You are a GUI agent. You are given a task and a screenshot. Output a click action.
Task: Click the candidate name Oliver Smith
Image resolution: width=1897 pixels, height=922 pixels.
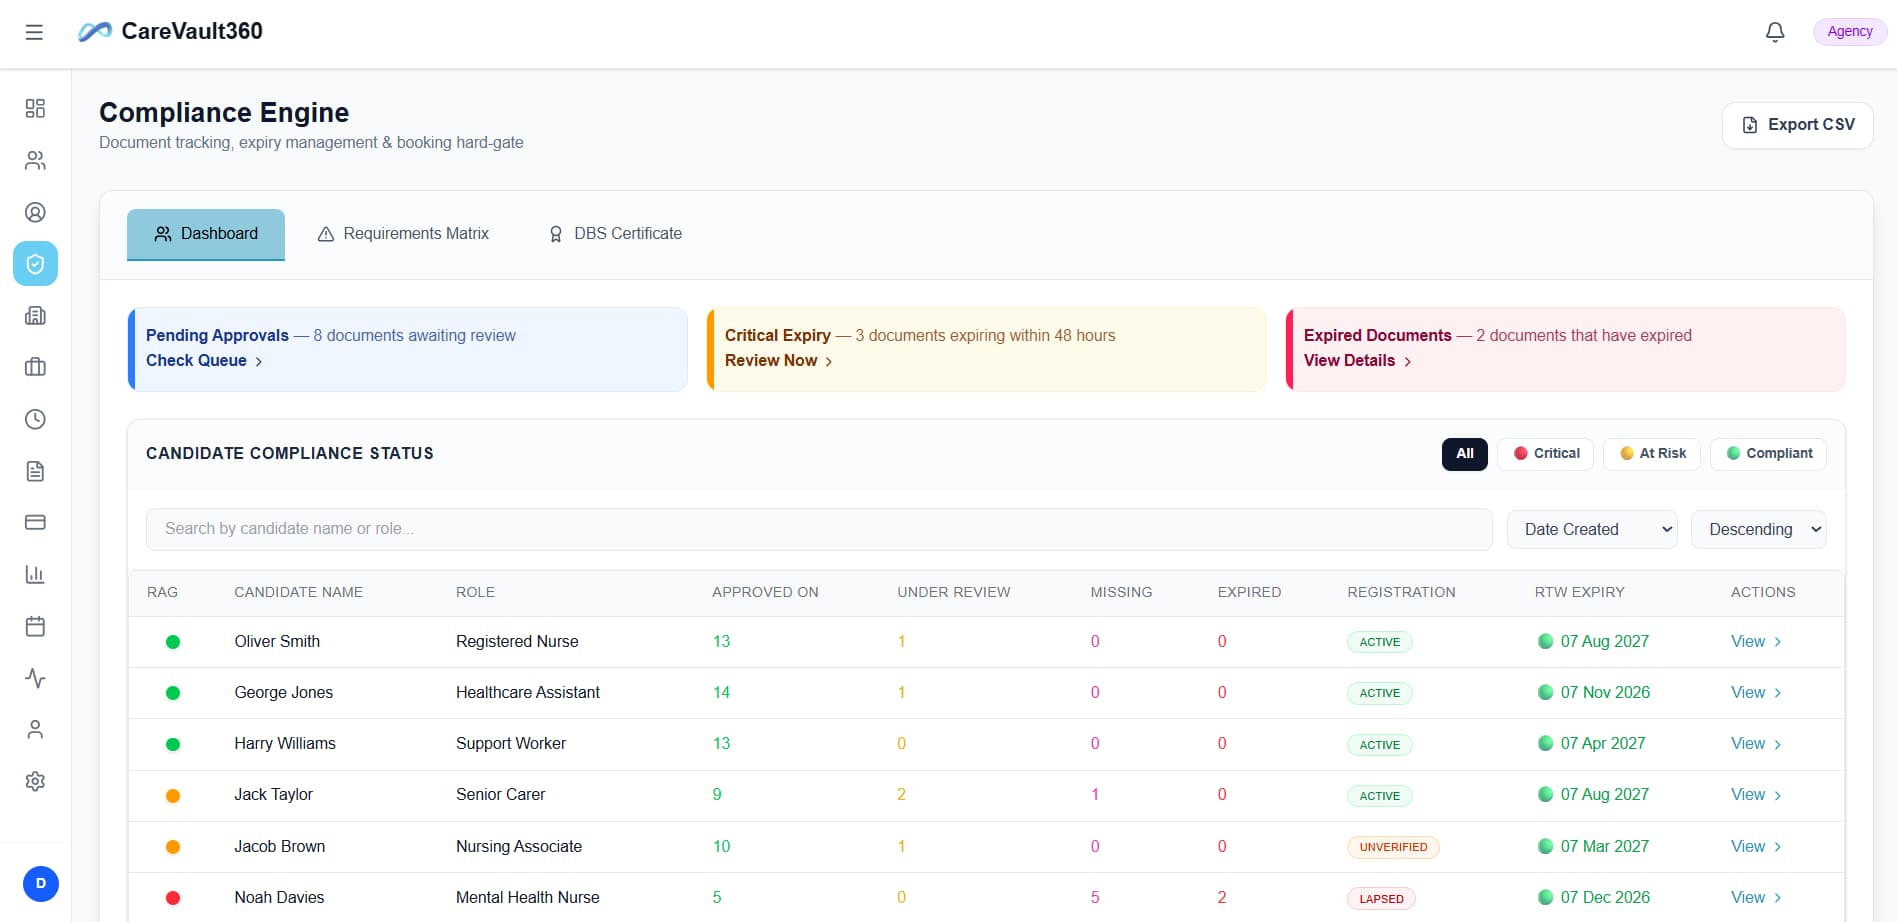[x=277, y=642]
